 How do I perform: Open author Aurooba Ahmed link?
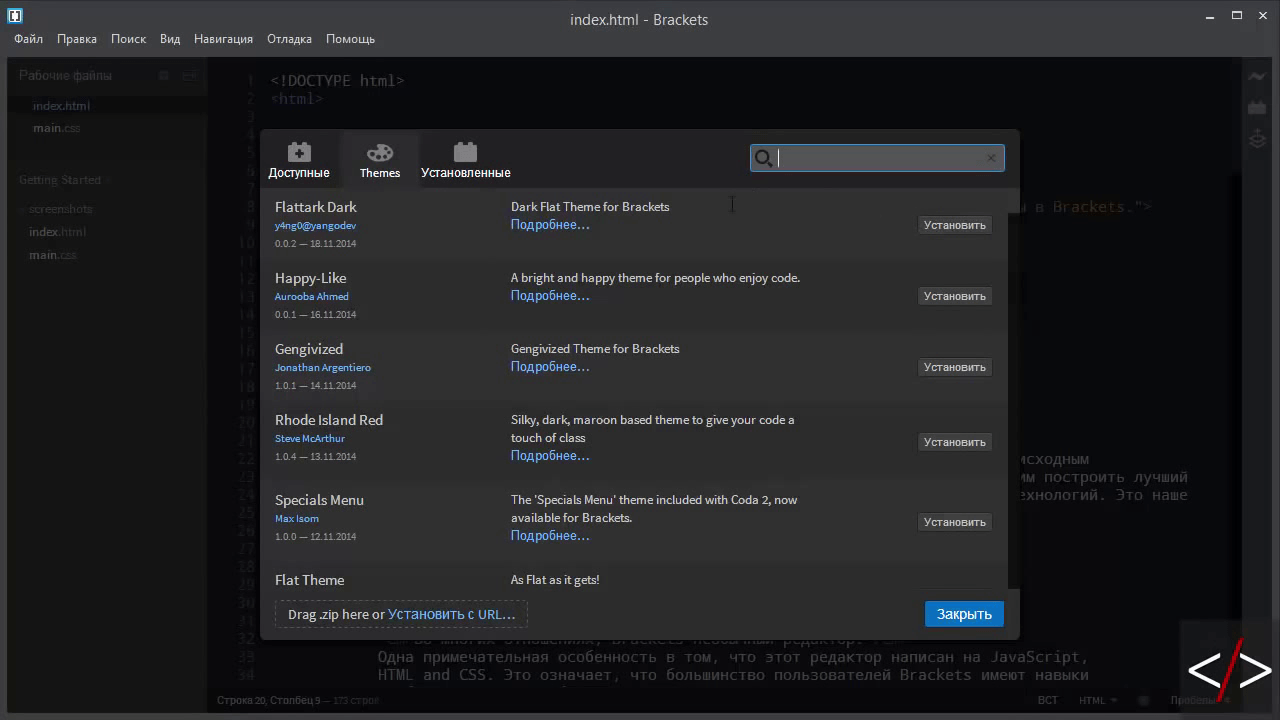312,297
